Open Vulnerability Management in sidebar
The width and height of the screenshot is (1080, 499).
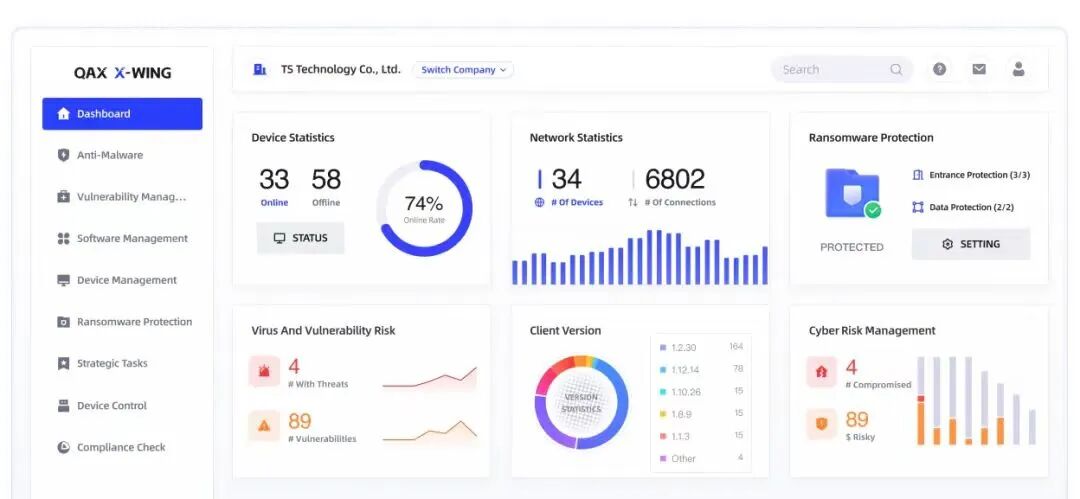coord(130,197)
